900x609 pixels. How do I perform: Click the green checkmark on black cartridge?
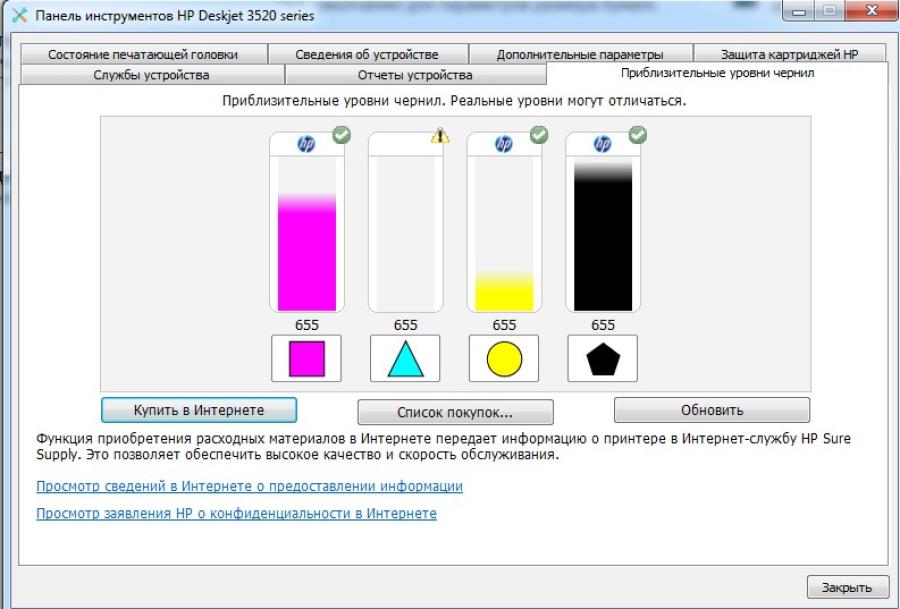[638, 135]
